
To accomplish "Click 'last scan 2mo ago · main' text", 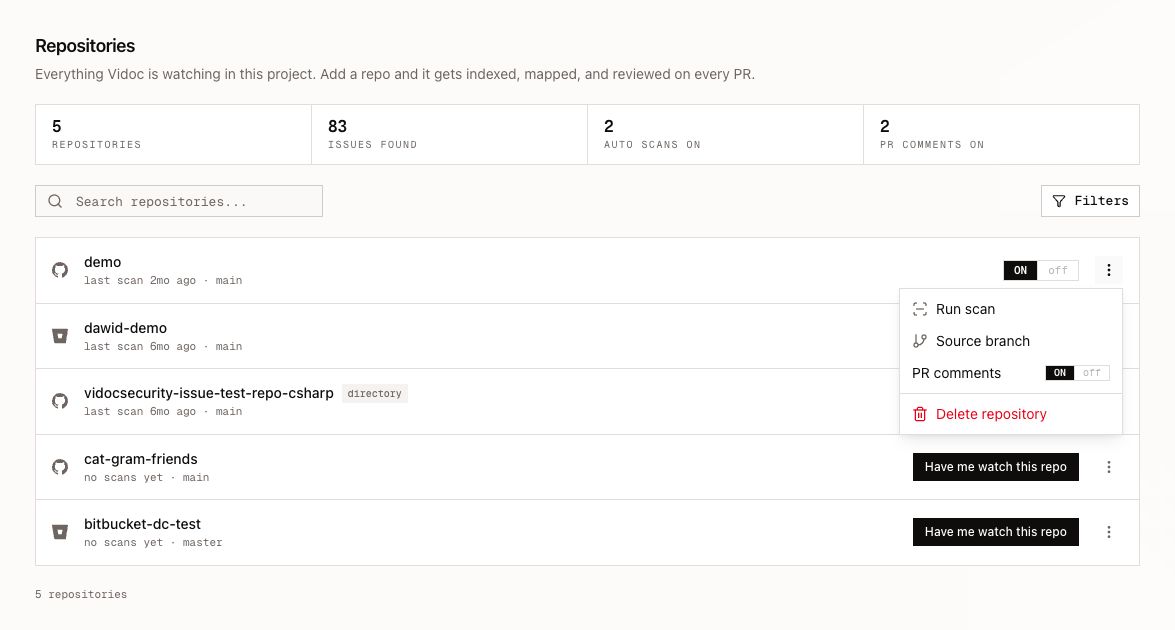I will (163, 281).
